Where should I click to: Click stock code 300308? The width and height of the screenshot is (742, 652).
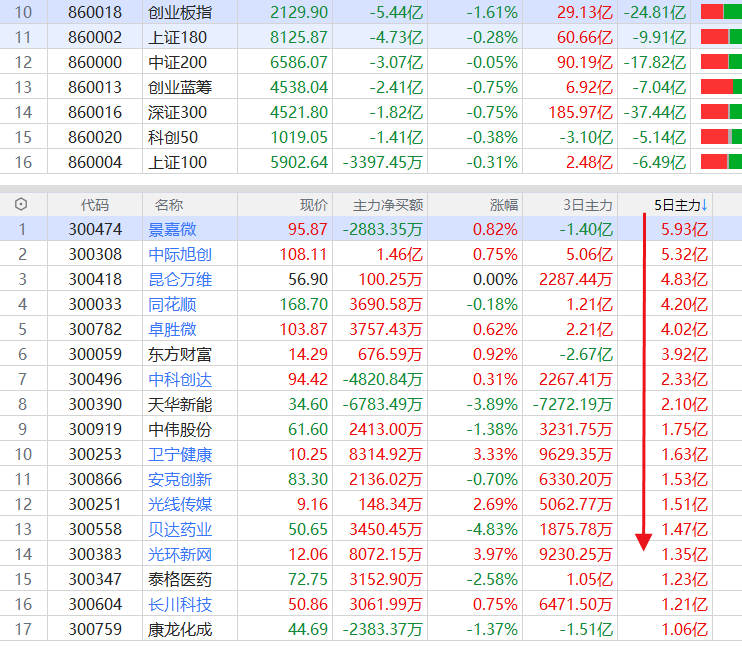pos(95,255)
